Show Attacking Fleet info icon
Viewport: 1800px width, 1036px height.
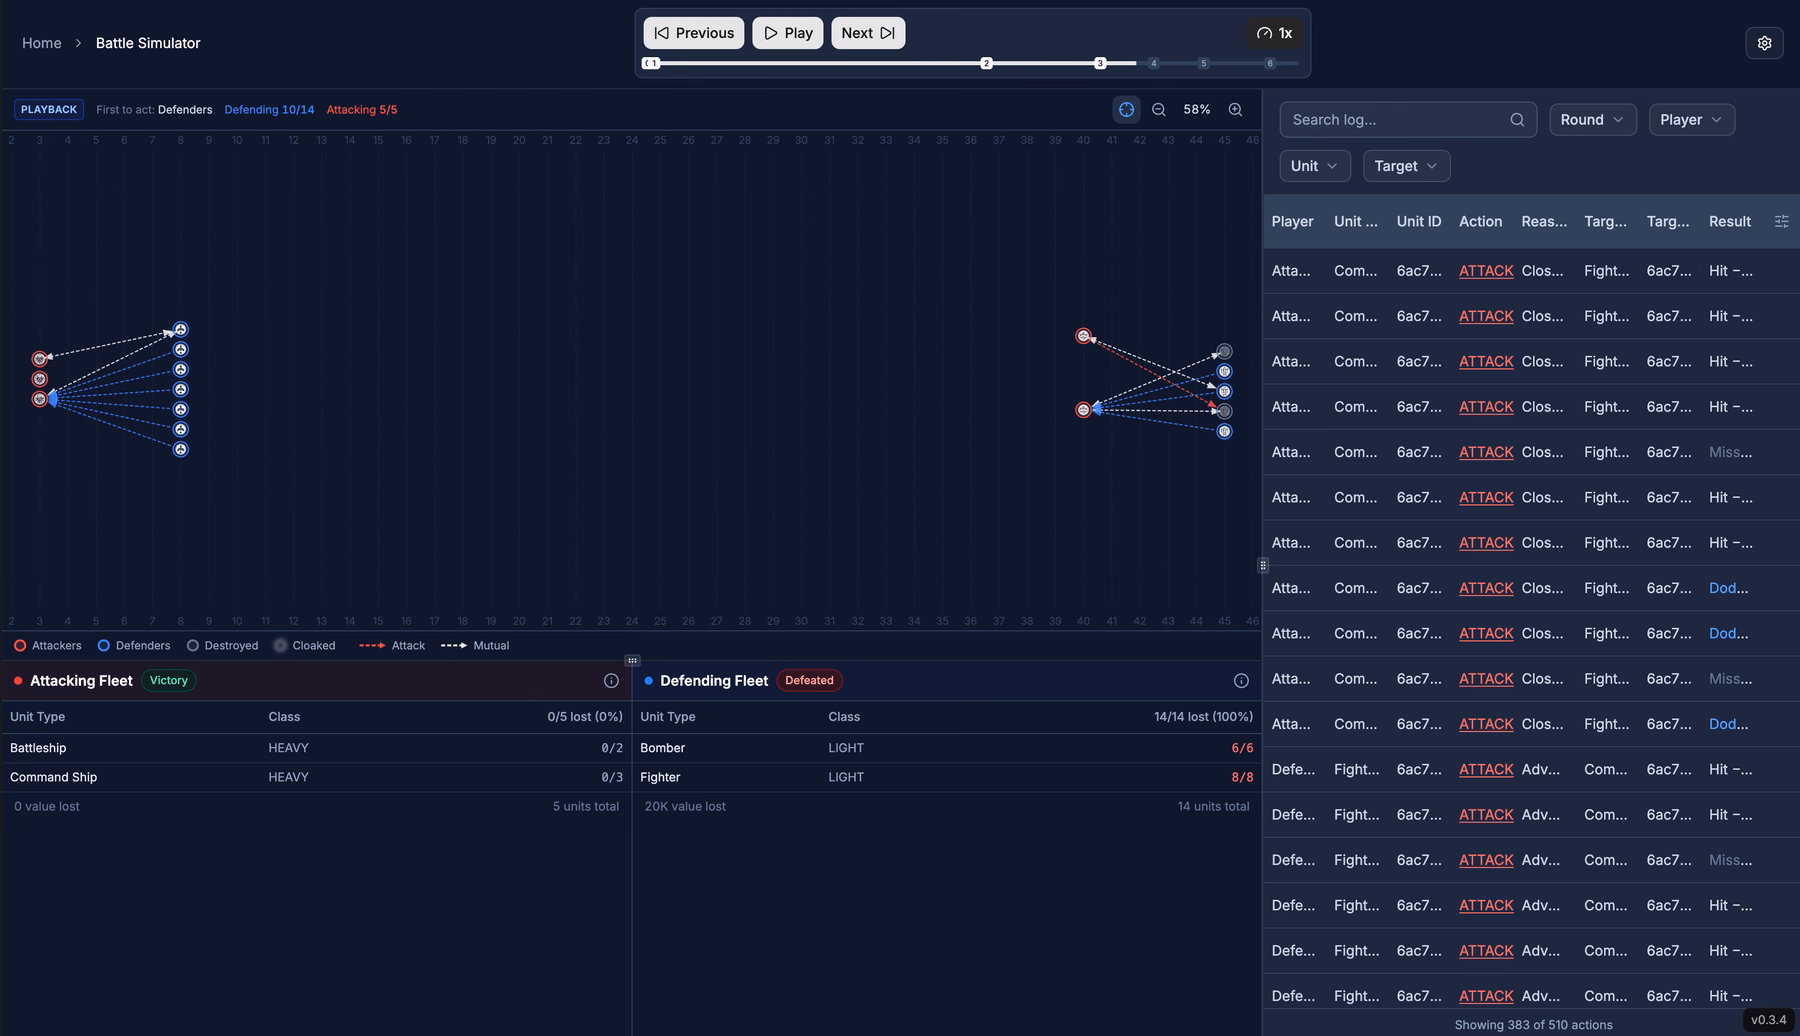[611, 681]
